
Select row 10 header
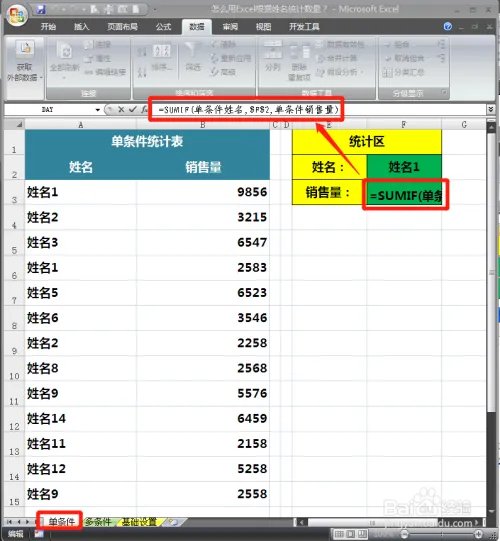click(14, 369)
